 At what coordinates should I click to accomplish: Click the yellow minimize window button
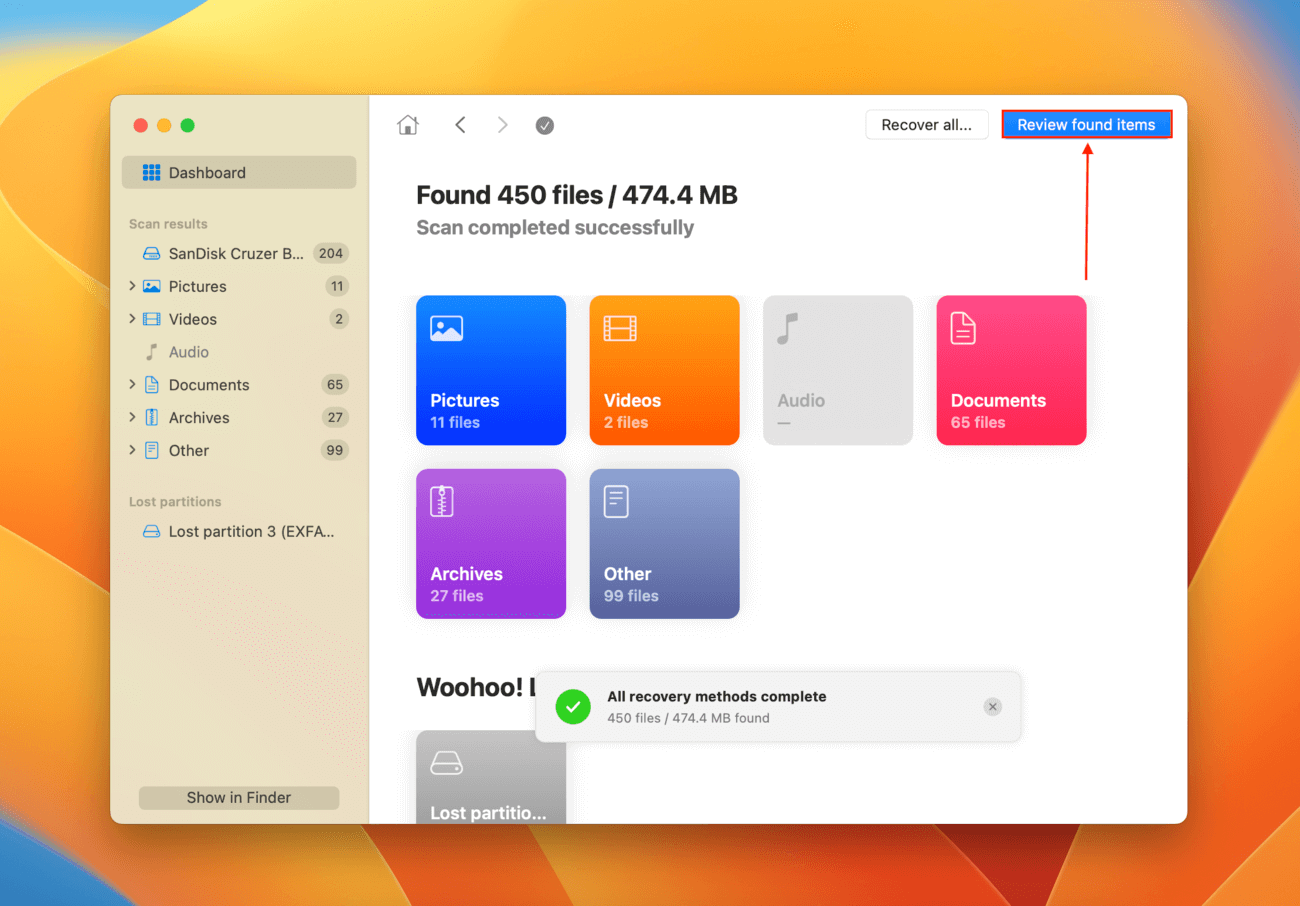[164, 125]
